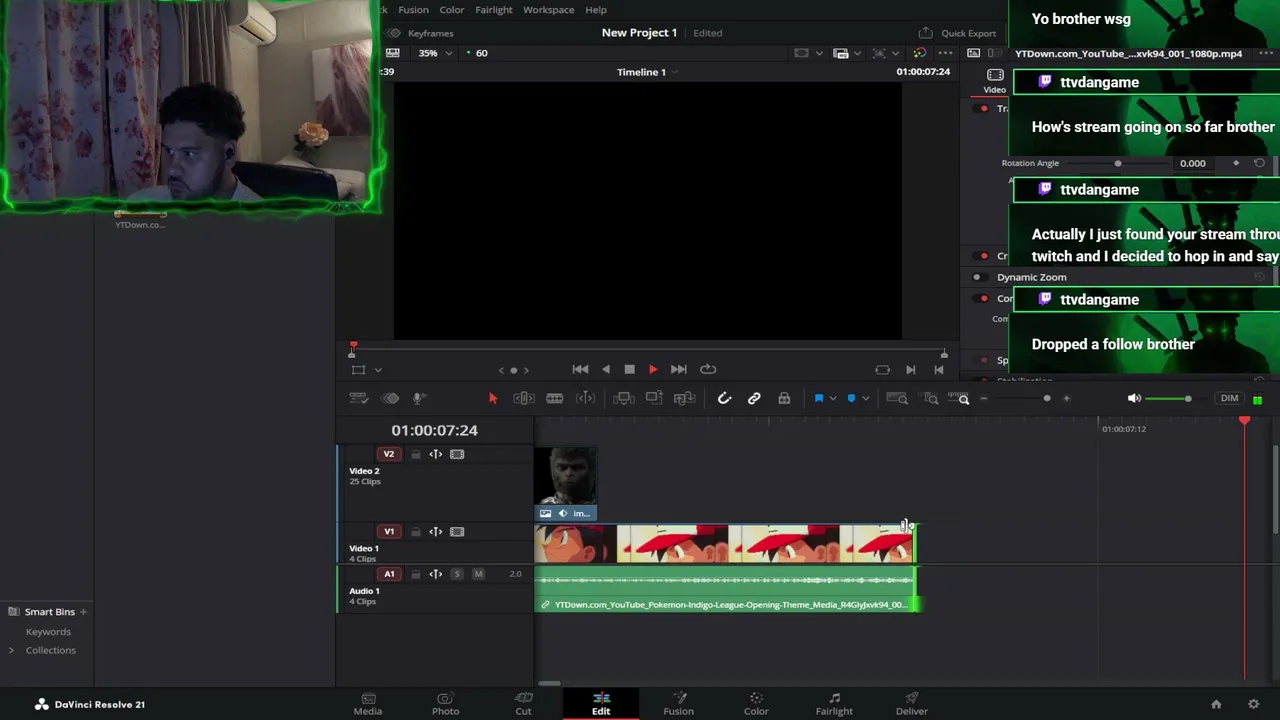Start playback with the red play button
Viewport: 1280px width, 720px height.
click(653, 369)
